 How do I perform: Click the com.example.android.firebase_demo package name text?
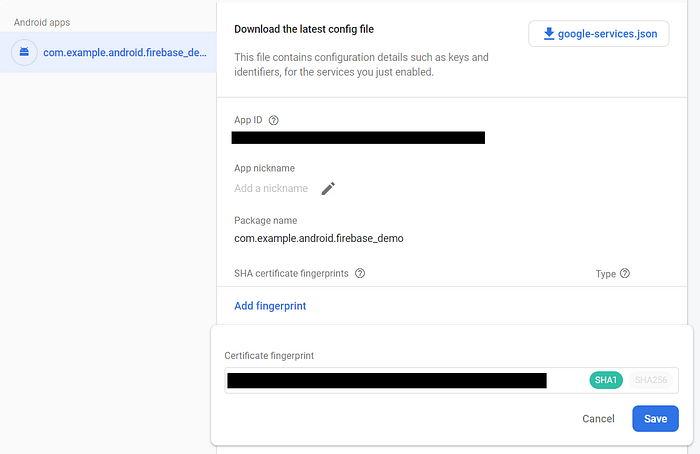pyautogui.click(x=319, y=238)
